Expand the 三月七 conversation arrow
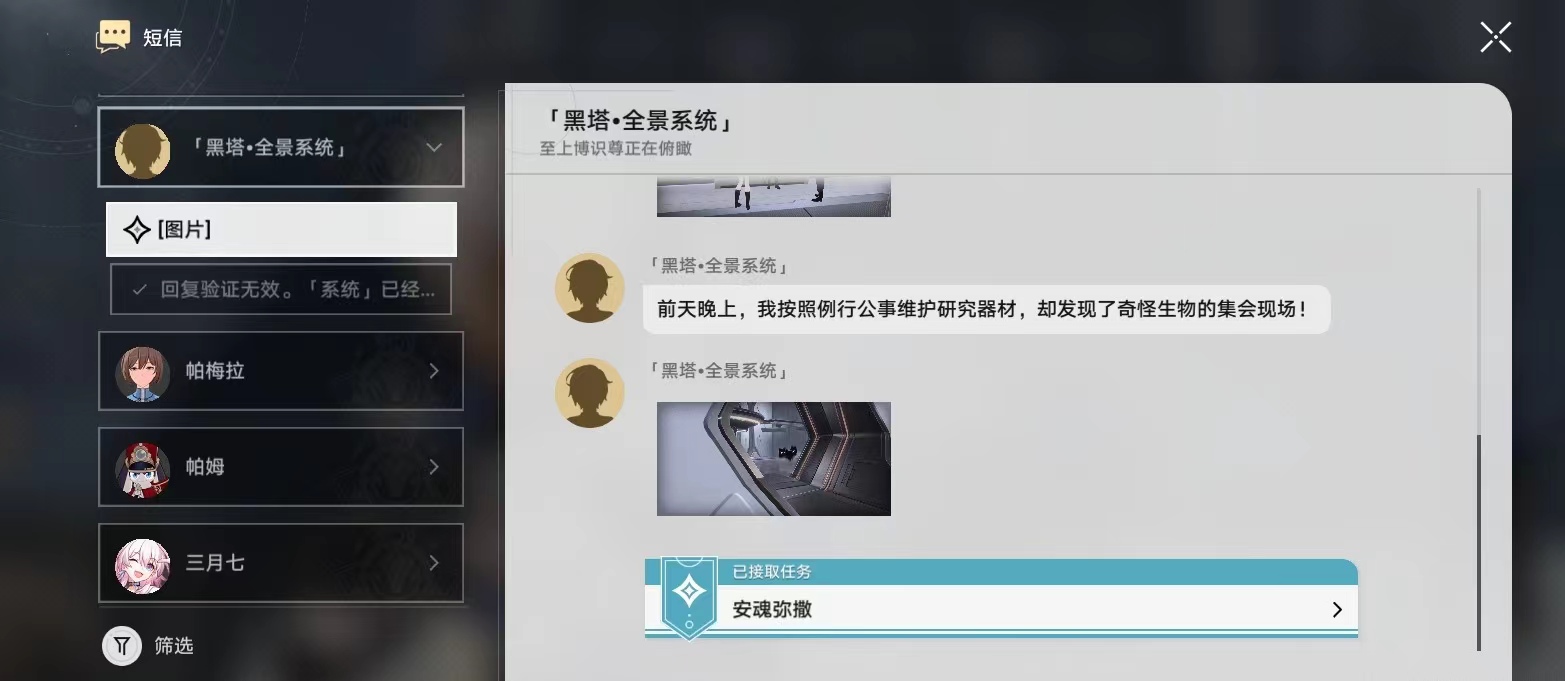The height and width of the screenshot is (681, 1565). point(434,563)
